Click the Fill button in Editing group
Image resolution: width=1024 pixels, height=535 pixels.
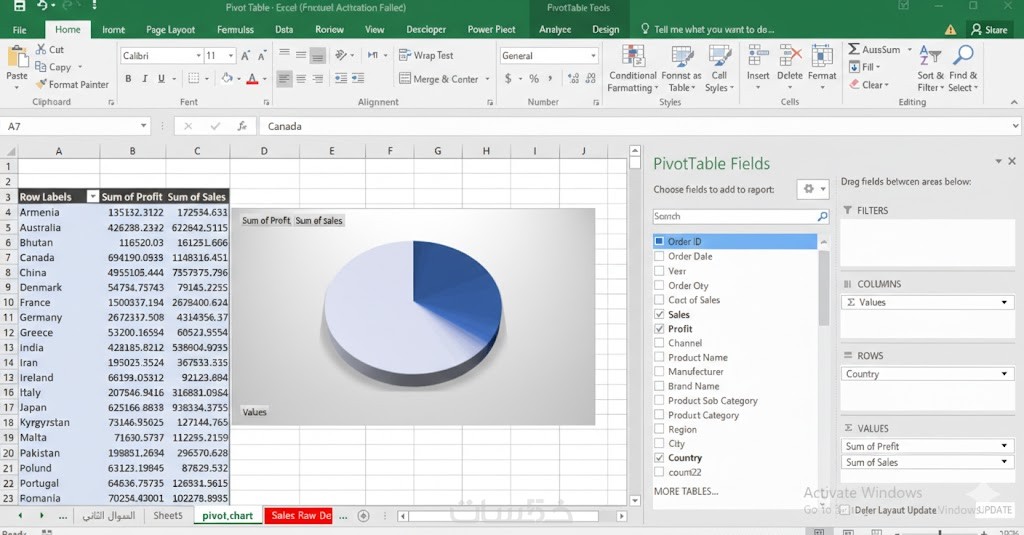click(x=865, y=67)
